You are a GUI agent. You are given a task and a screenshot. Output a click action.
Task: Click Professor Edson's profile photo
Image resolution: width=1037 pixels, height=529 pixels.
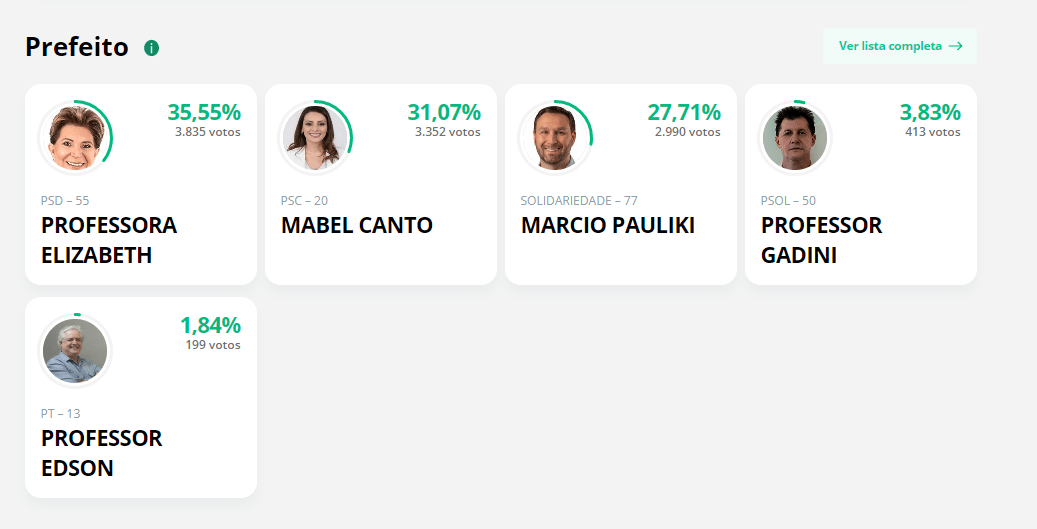click(75, 350)
